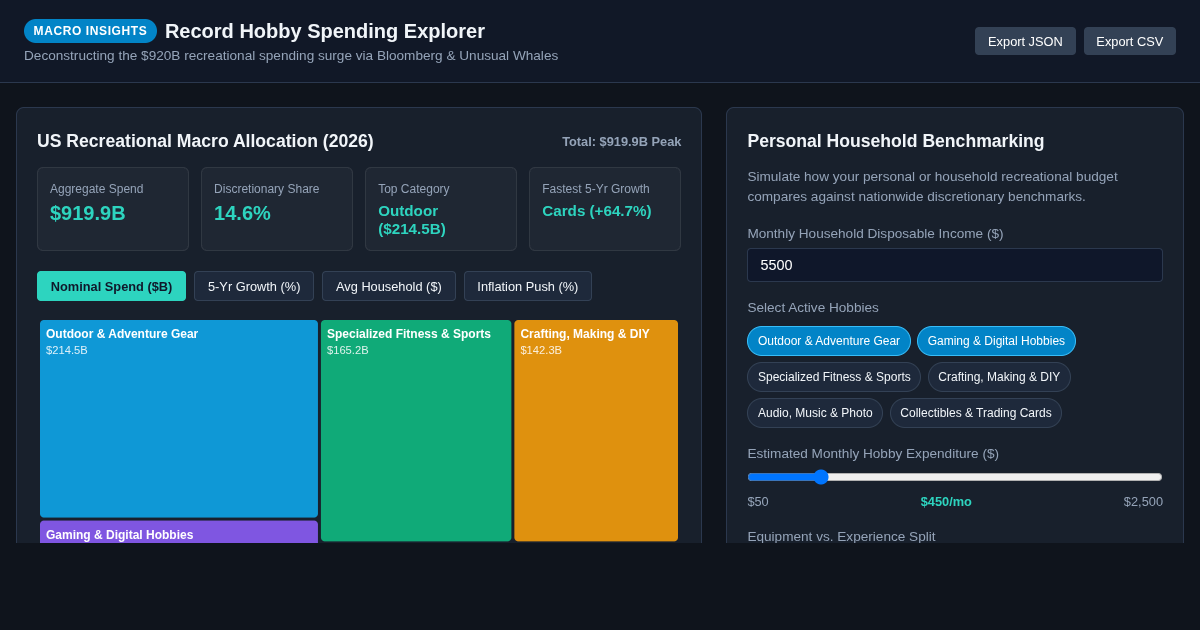
Task: Enable the Audio, Music & Photo chip
Action: 815,413
